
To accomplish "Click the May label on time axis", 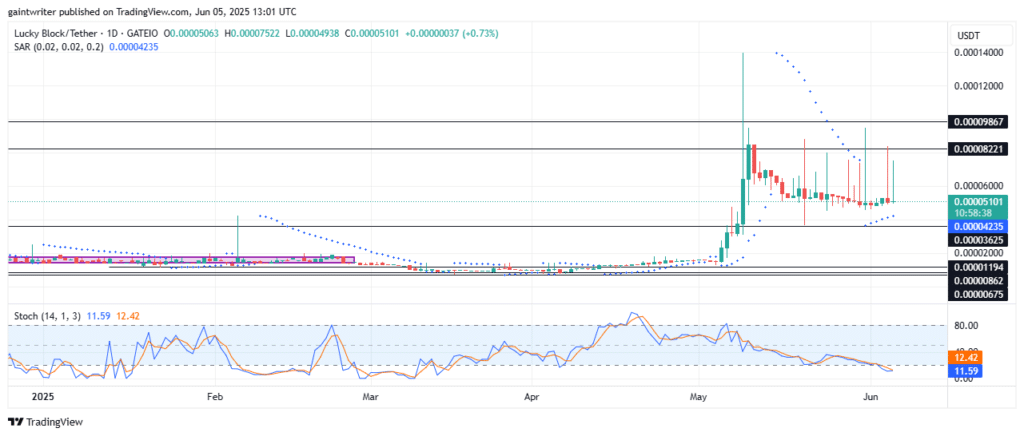I will tap(699, 396).
